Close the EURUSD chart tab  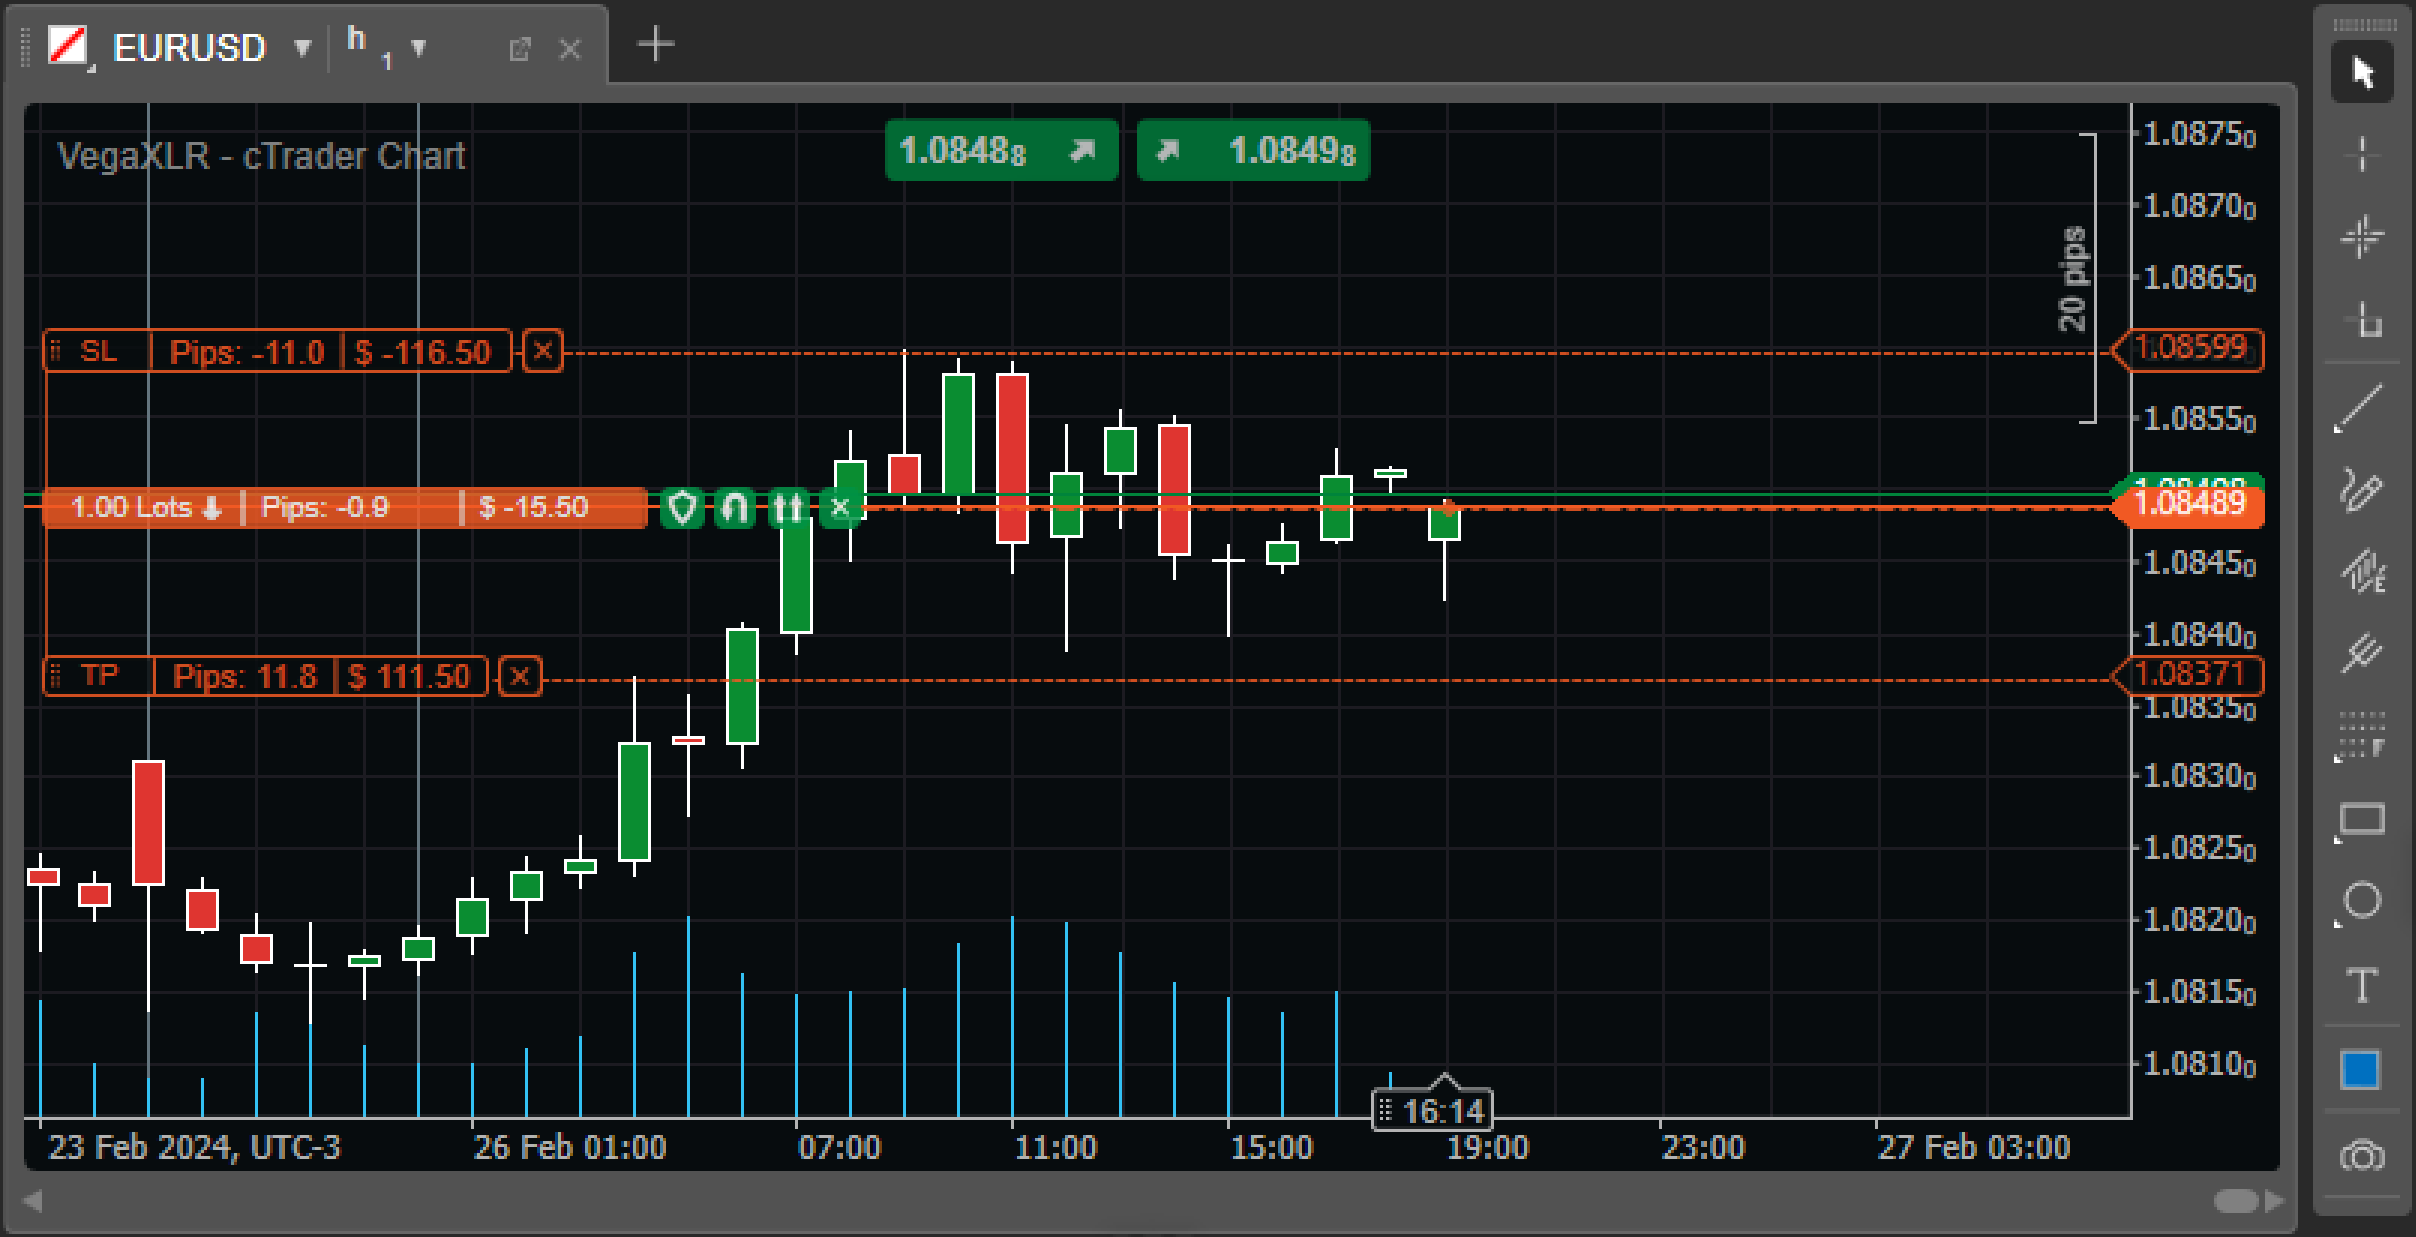570,49
